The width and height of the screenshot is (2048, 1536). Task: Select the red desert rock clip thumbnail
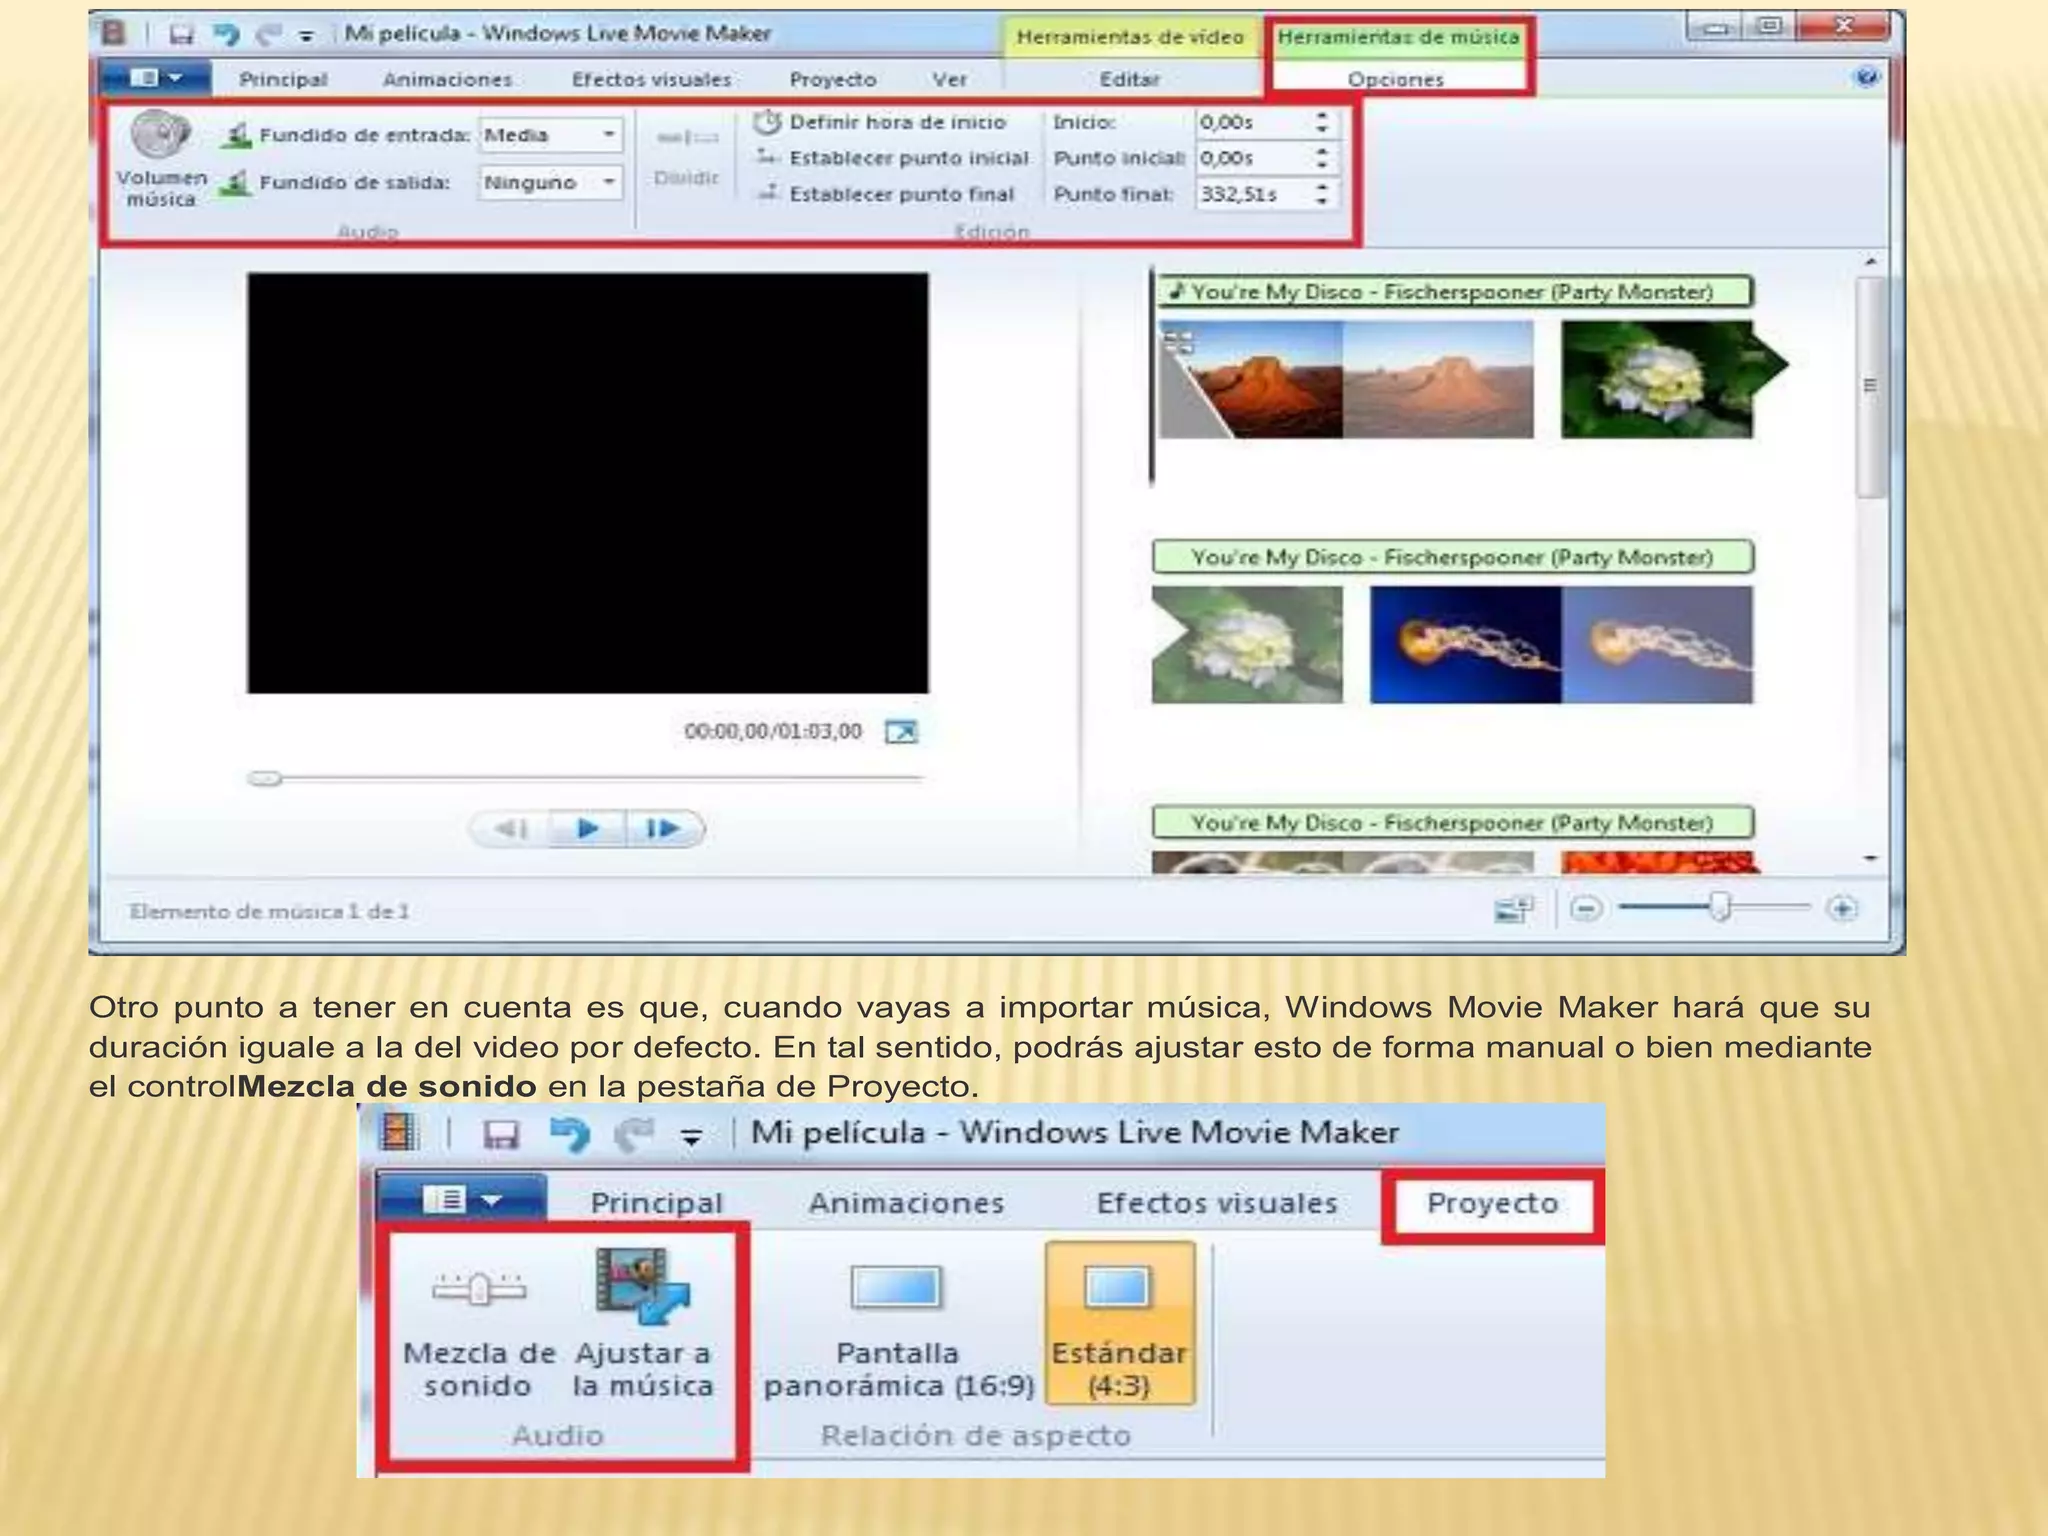[x=1344, y=379]
